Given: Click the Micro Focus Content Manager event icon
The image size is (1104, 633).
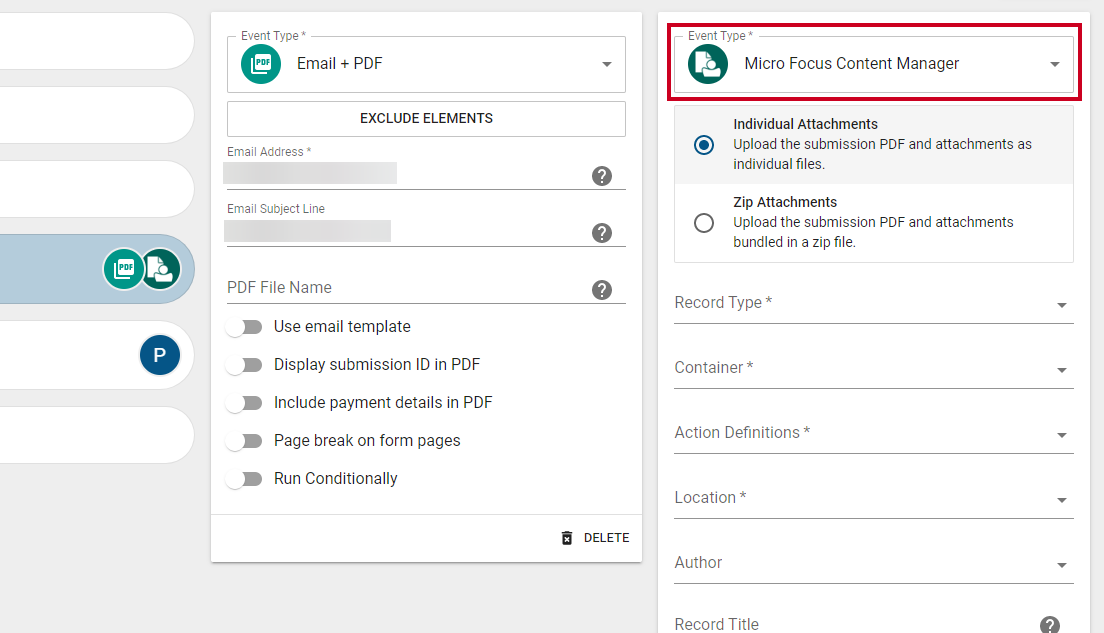Looking at the screenshot, I should click(708, 64).
